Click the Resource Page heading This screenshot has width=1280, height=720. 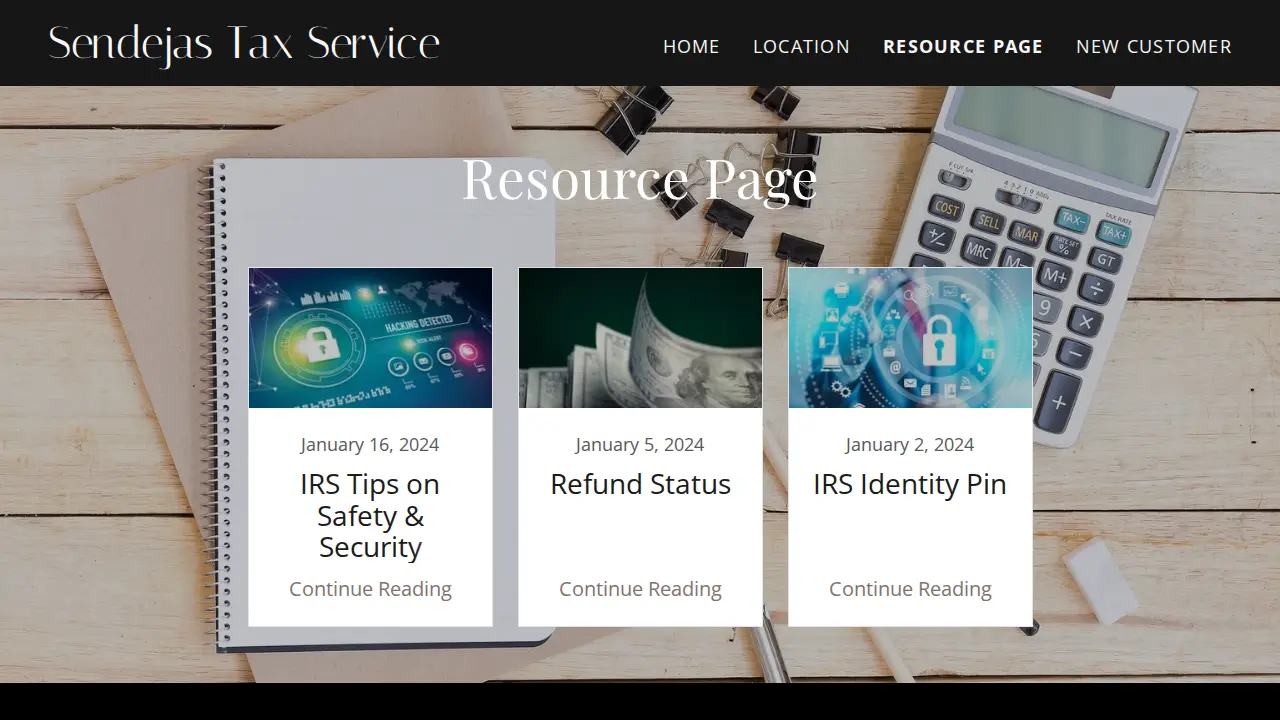(640, 180)
